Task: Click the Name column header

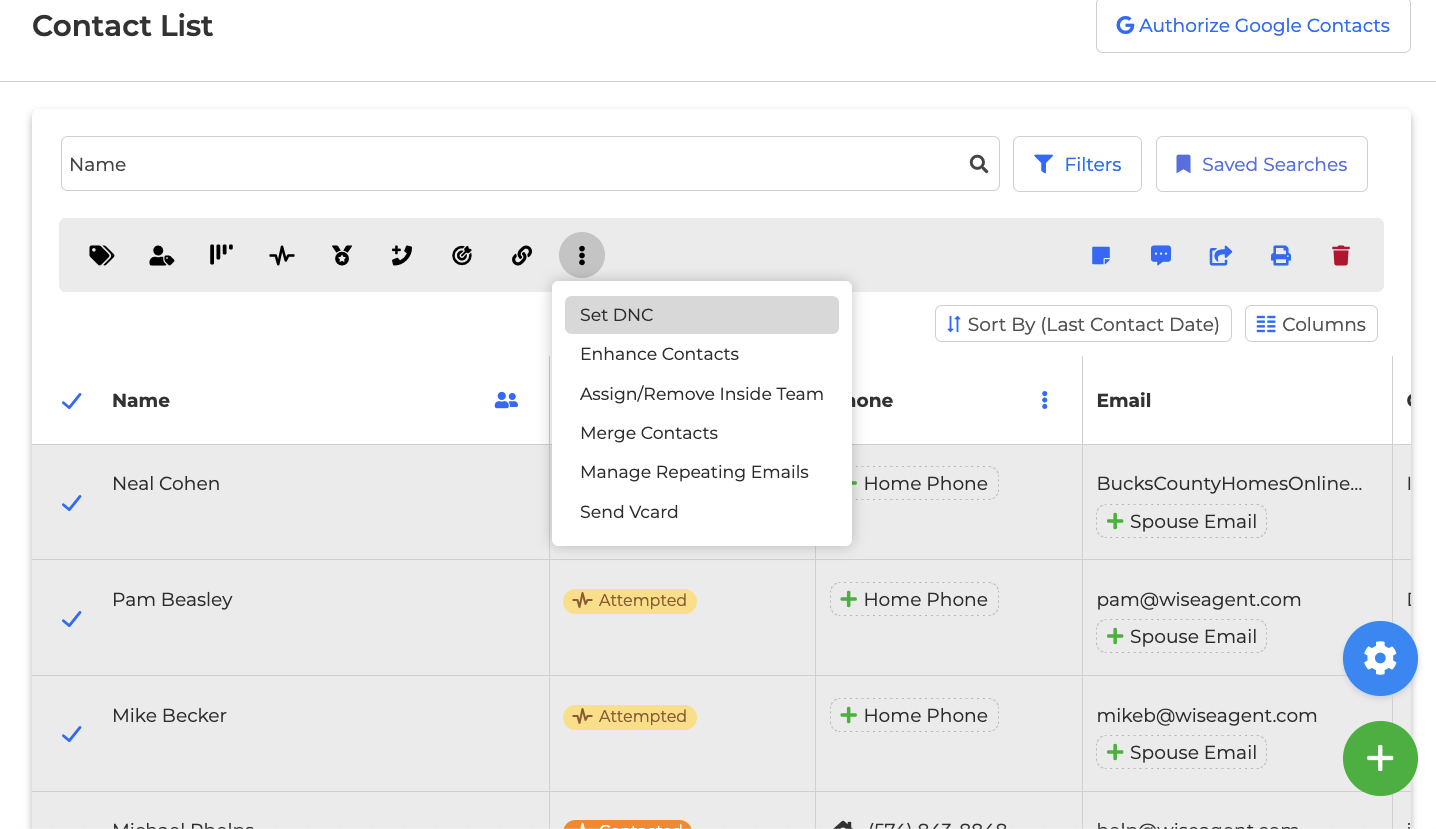Action: tap(141, 400)
